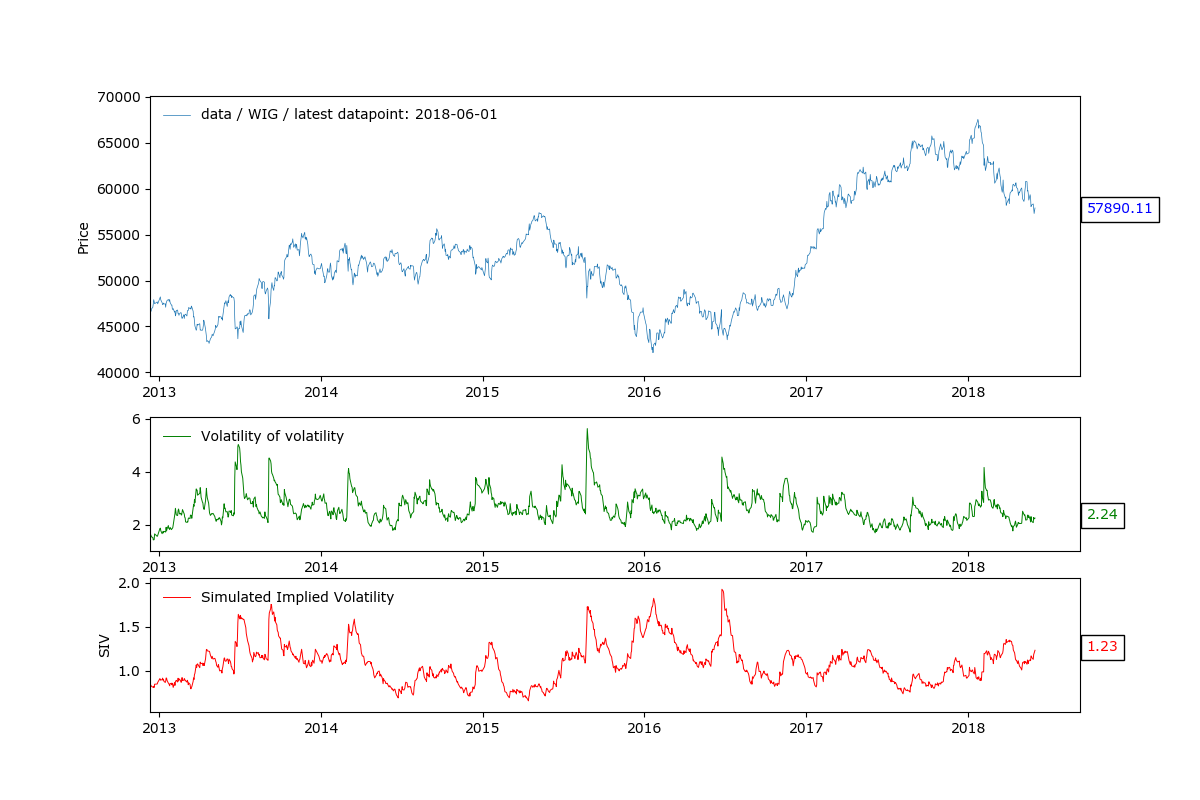Click the 55000 tick label on price axis
The height and width of the screenshot is (800, 1200).
[x=119, y=235]
